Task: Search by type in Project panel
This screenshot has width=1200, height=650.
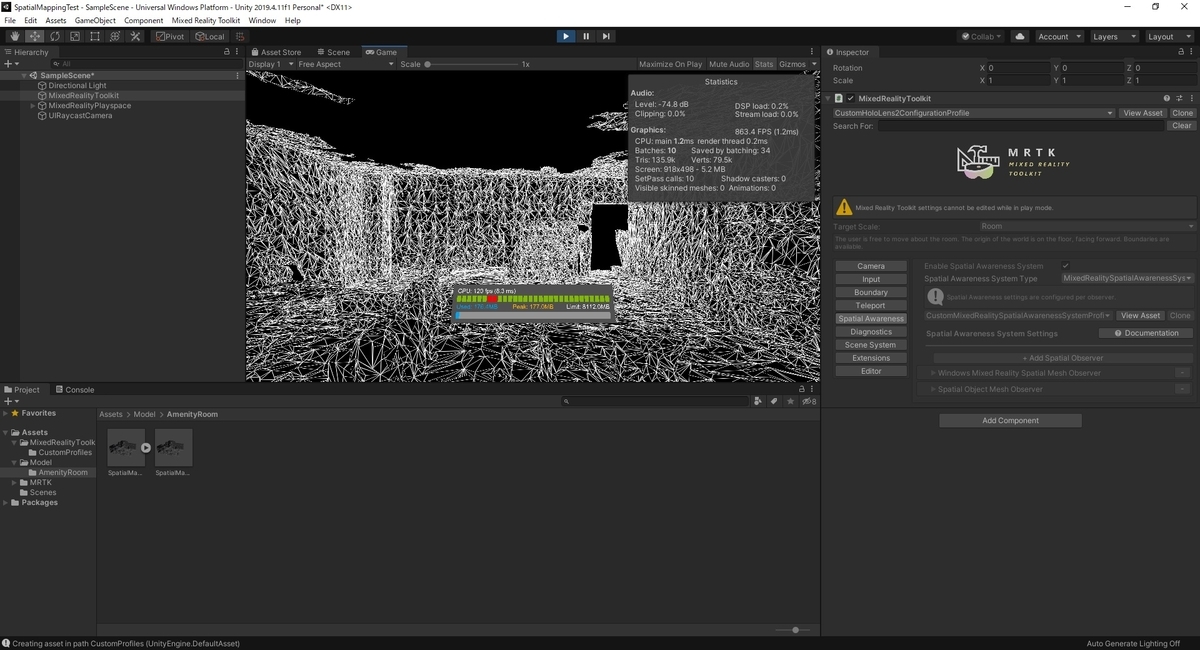Action: click(x=758, y=401)
